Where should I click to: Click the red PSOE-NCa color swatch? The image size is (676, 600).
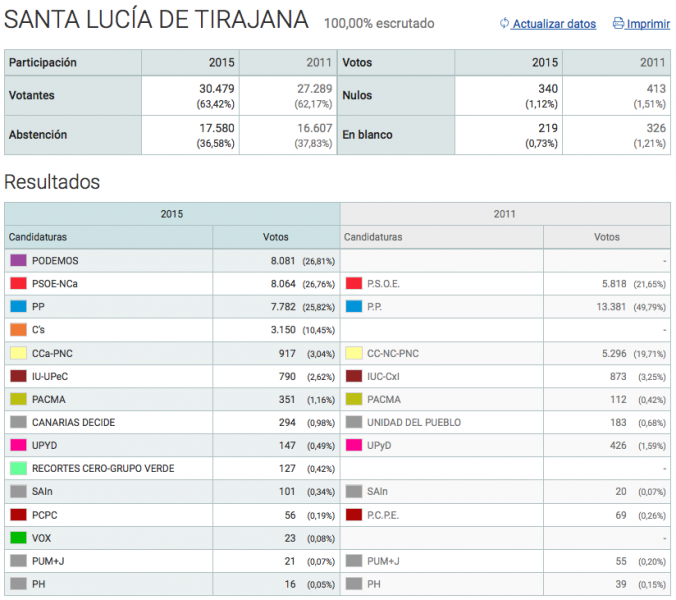[19, 284]
